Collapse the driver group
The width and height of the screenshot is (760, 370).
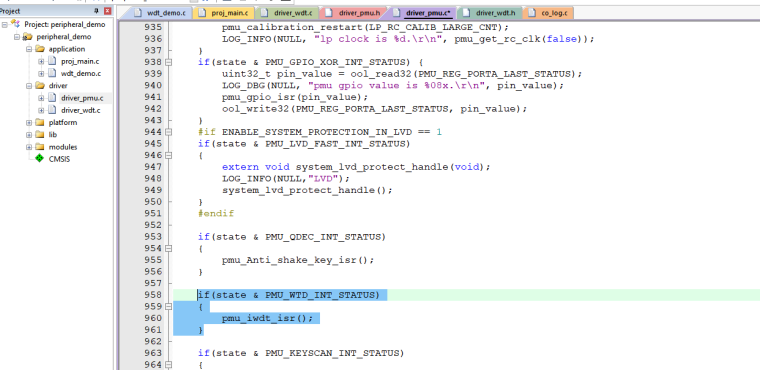pyautogui.click(x=29, y=86)
